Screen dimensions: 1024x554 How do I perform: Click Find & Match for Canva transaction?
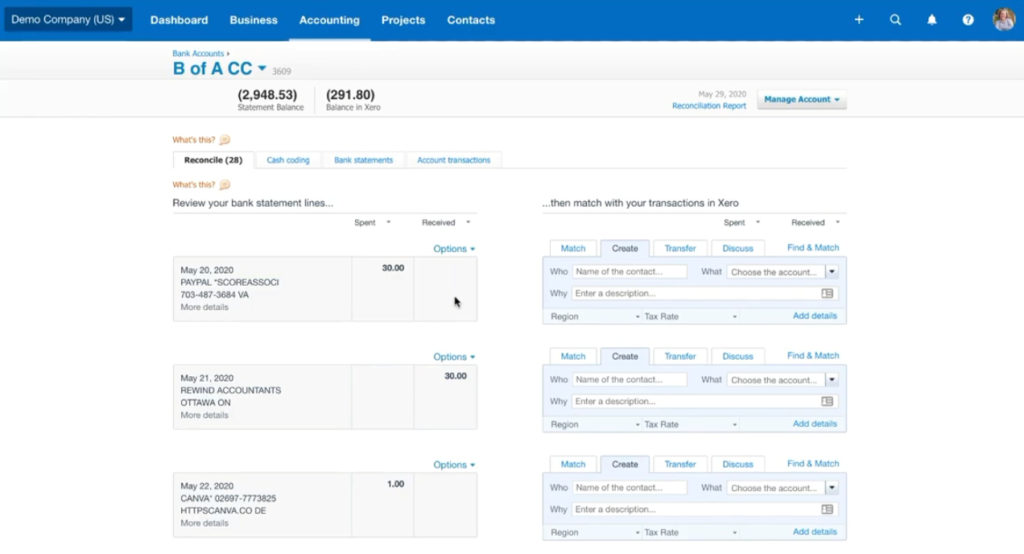pos(812,464)
